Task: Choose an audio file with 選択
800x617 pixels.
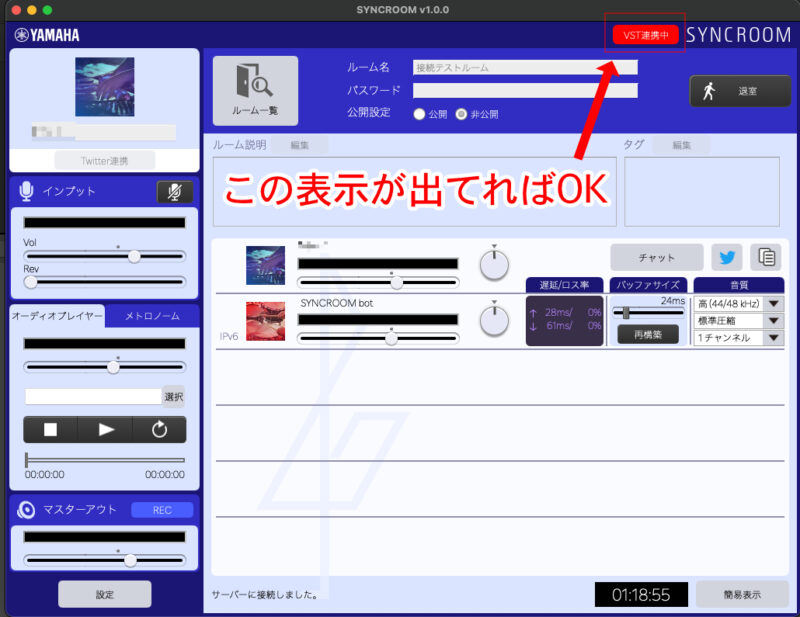Action: click(x=173, y=397)
